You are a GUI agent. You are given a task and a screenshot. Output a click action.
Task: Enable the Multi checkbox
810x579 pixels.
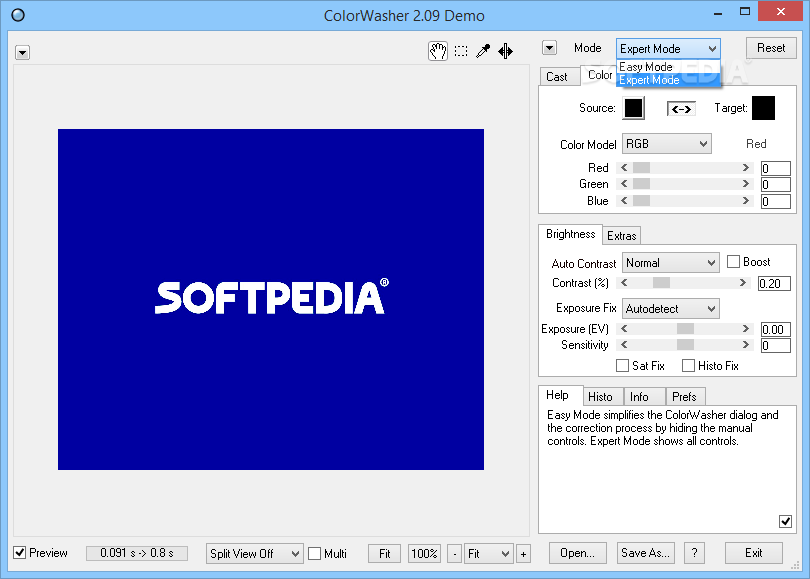315,554
